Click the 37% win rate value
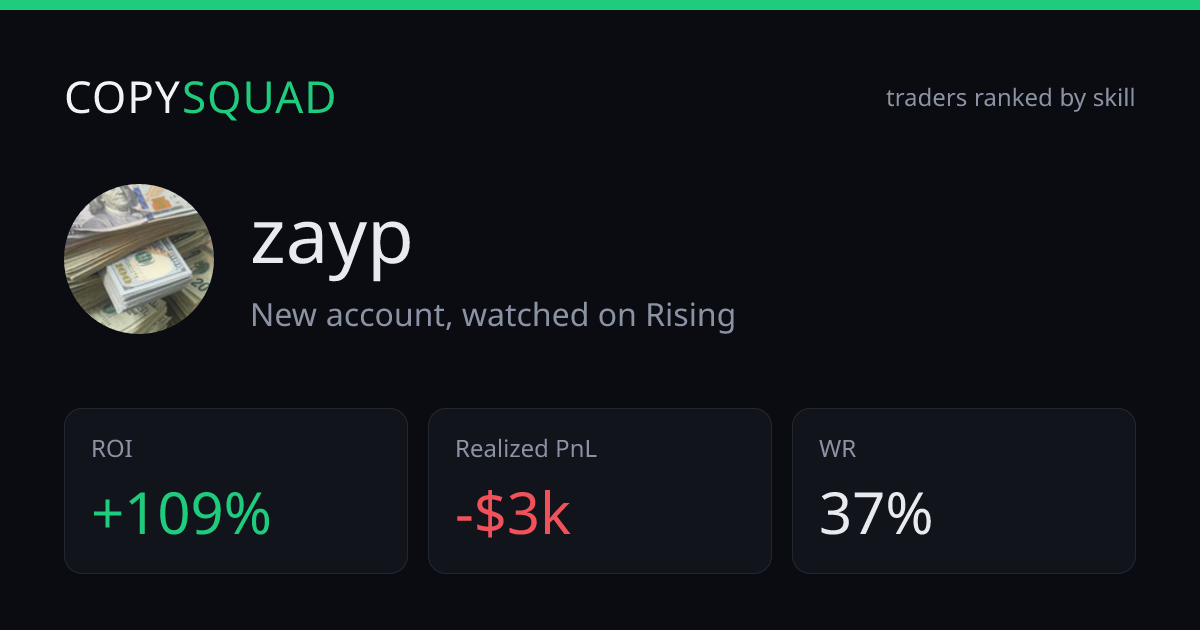Image resolution: width=1200 pixels, height=630 pixels. click(876, 515)
